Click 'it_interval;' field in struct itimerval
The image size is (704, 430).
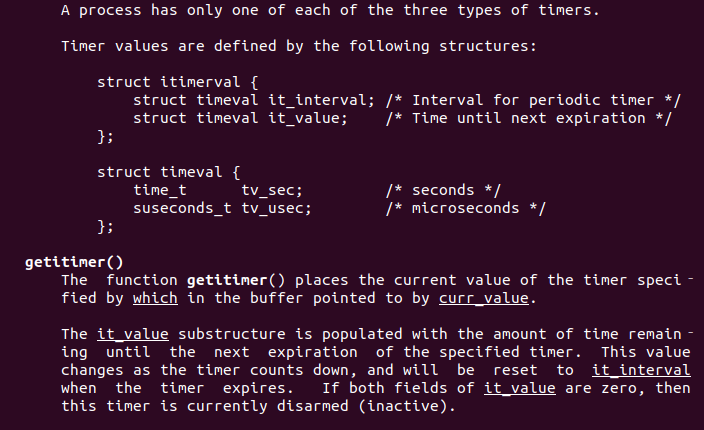(321, 101)
